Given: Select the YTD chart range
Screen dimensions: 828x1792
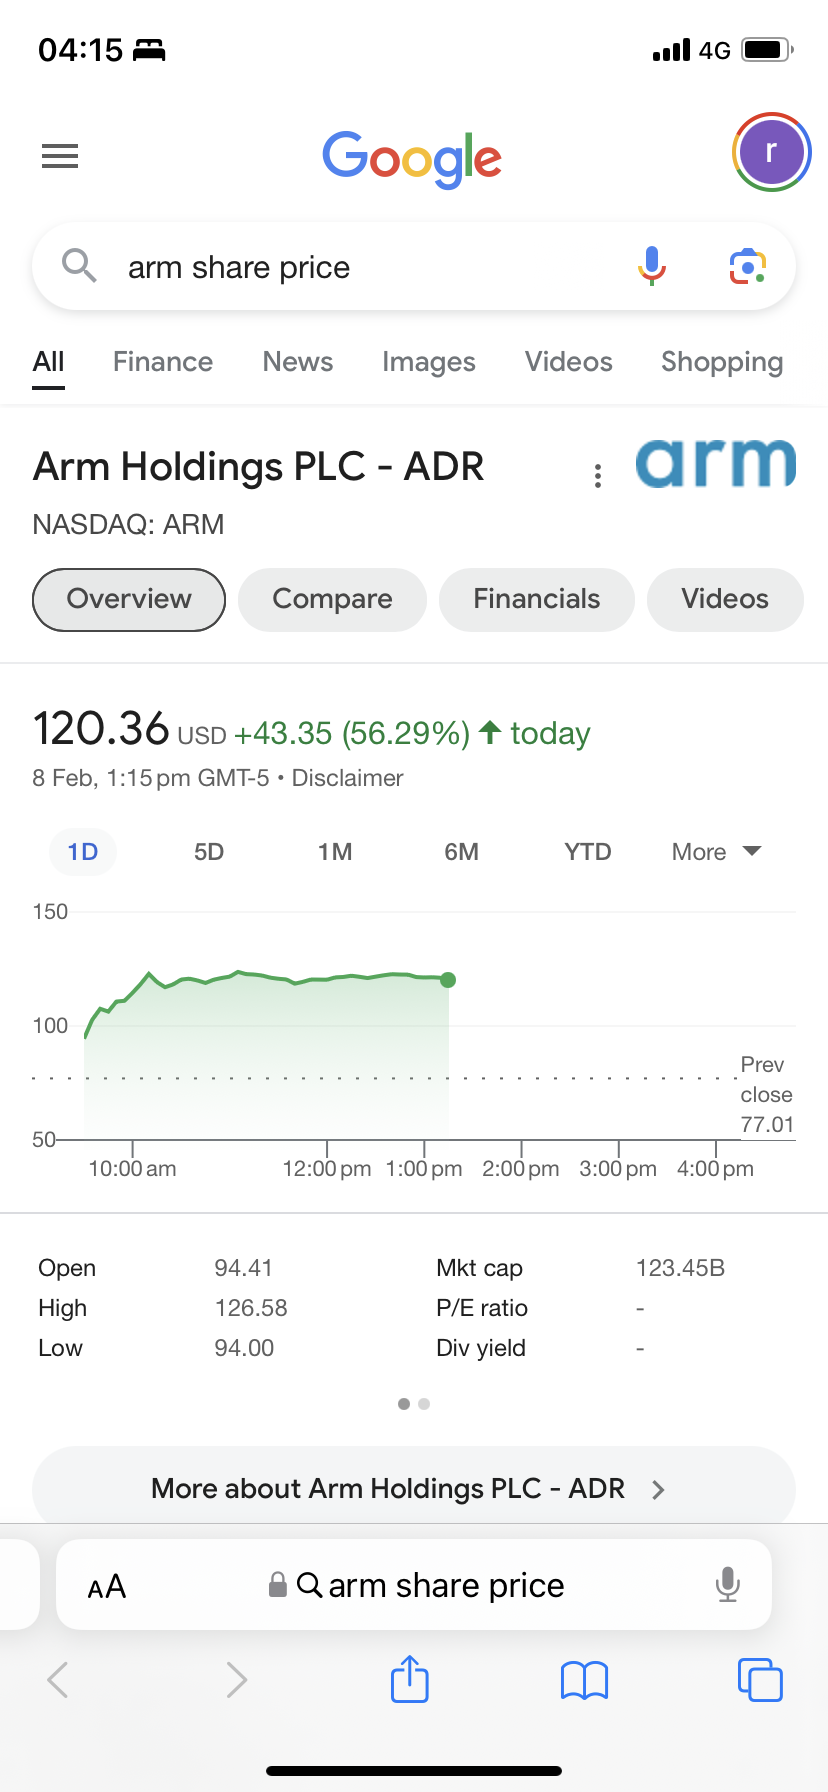Looking at the screenshot, I should [x=587, y=852].
